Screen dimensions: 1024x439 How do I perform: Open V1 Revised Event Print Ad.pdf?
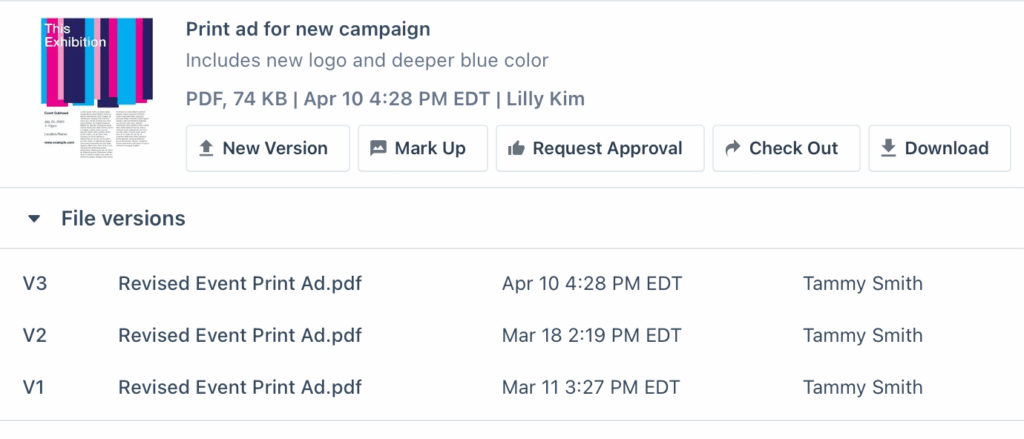pyautogui.click(x=240, y=387)
